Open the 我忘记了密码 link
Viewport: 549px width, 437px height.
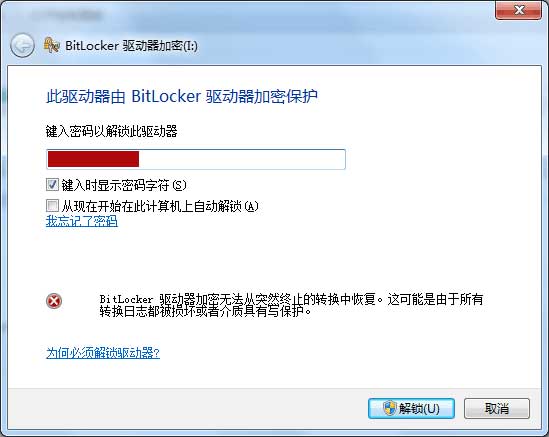(x=82, y=221)
